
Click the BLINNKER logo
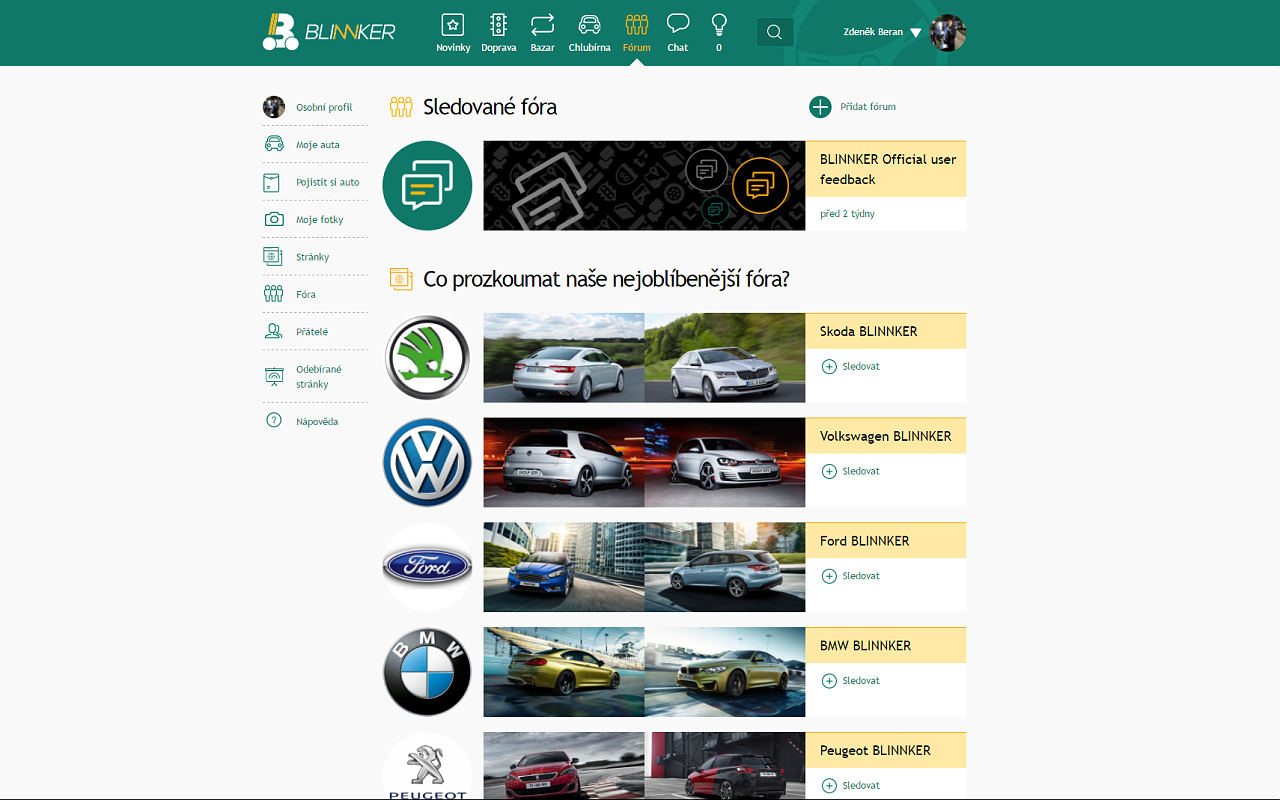tap(329, 31)
